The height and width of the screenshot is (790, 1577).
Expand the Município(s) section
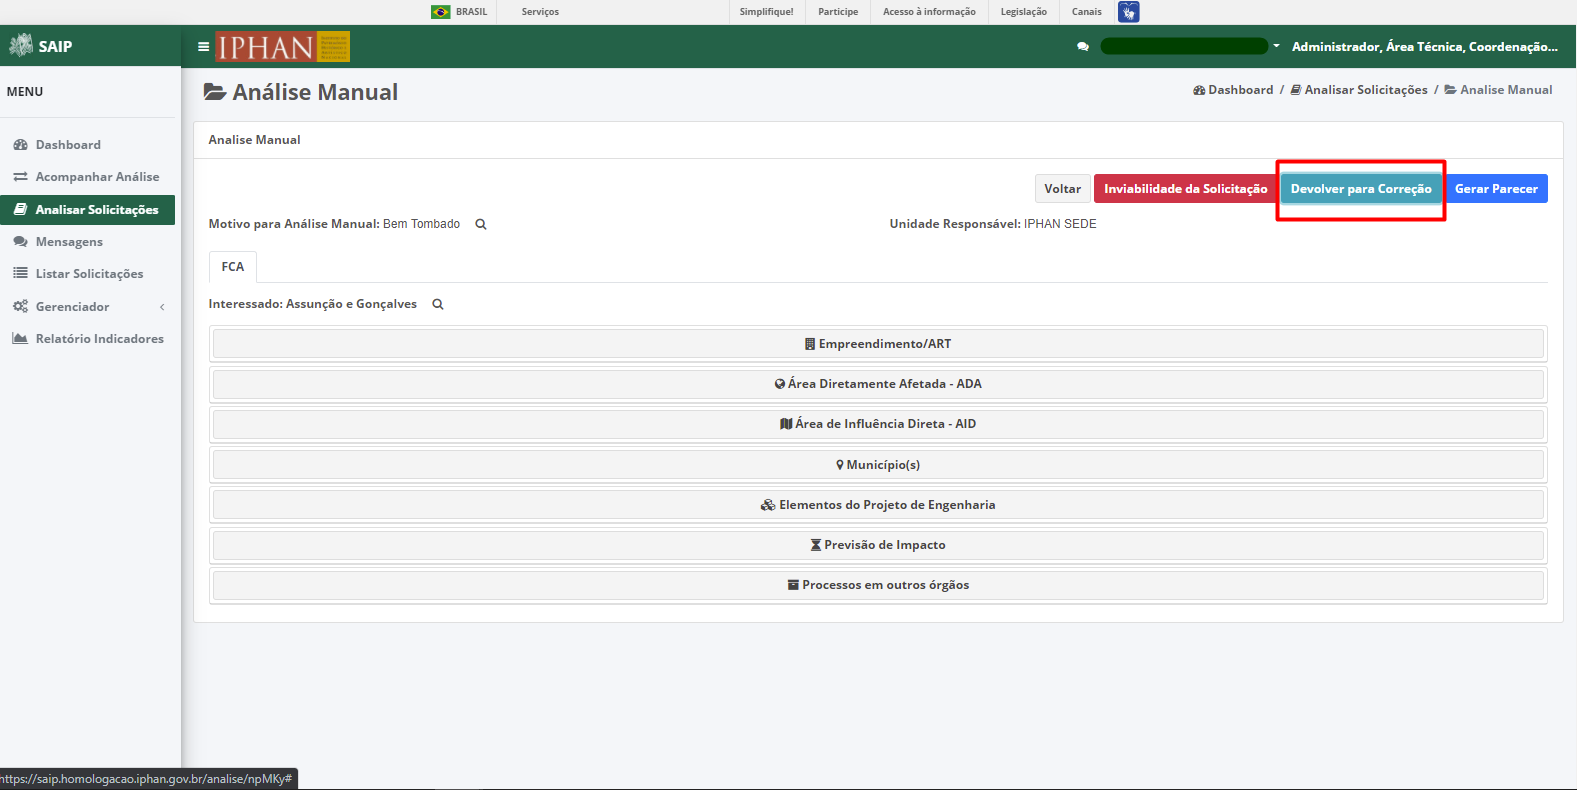coord(878,465)
